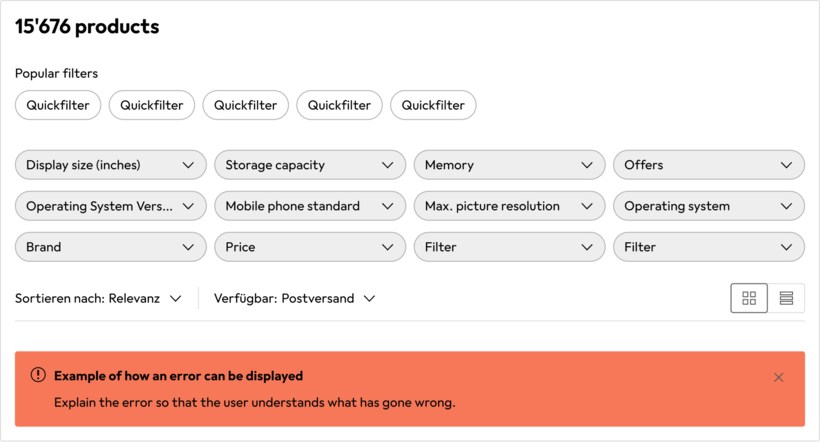Click the chevron beside Sortieren nach
Viewport: 820px width, 442px height.
(176, 299)
